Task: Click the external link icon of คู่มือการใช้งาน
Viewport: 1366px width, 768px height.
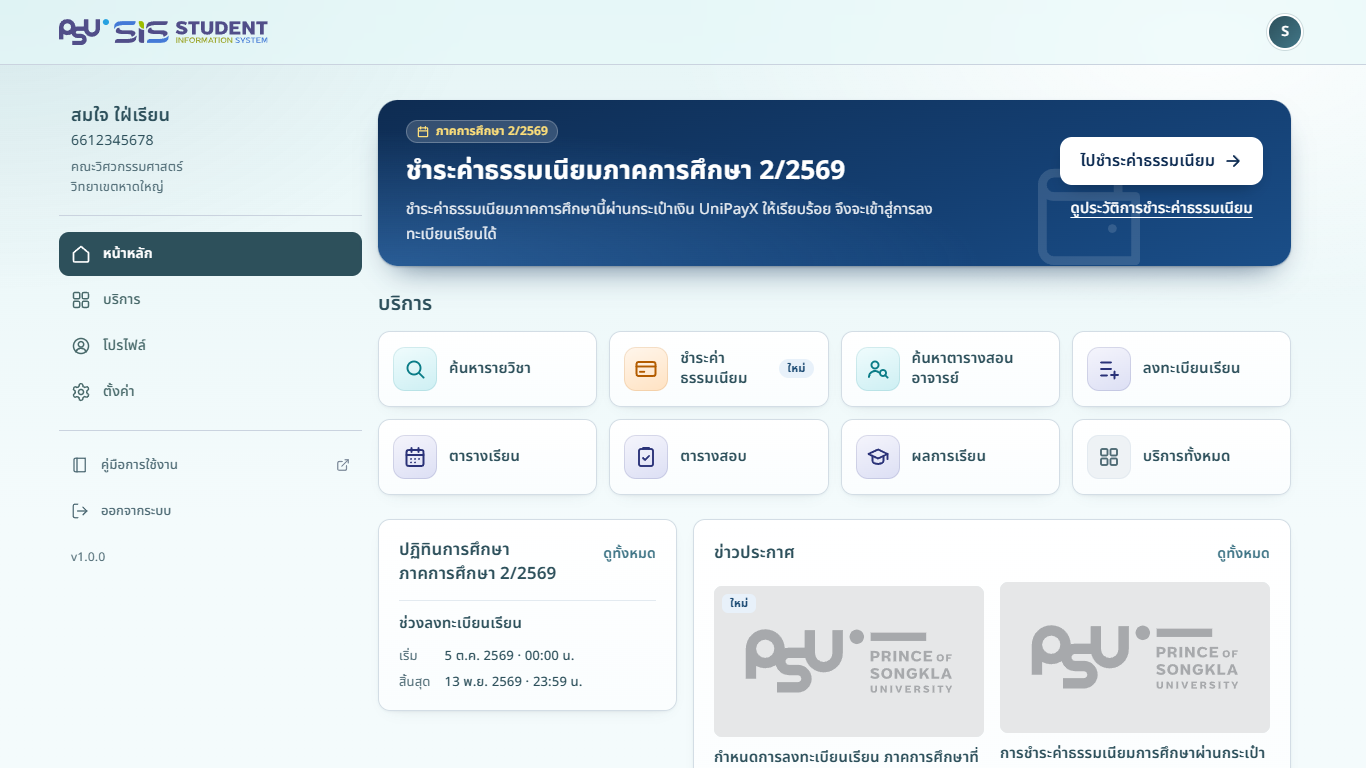Action: (343, 465)
